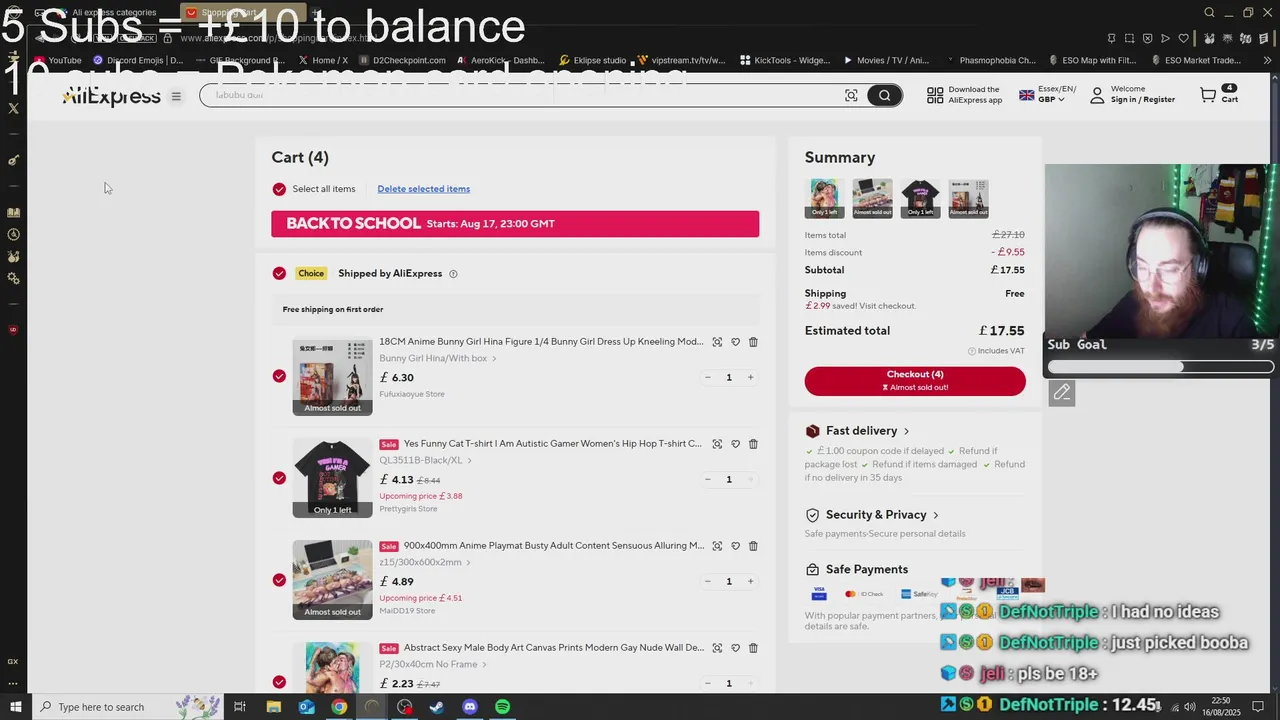
Task: Delete Funny Cat T-shirt from cart
Action: point(753,444)
